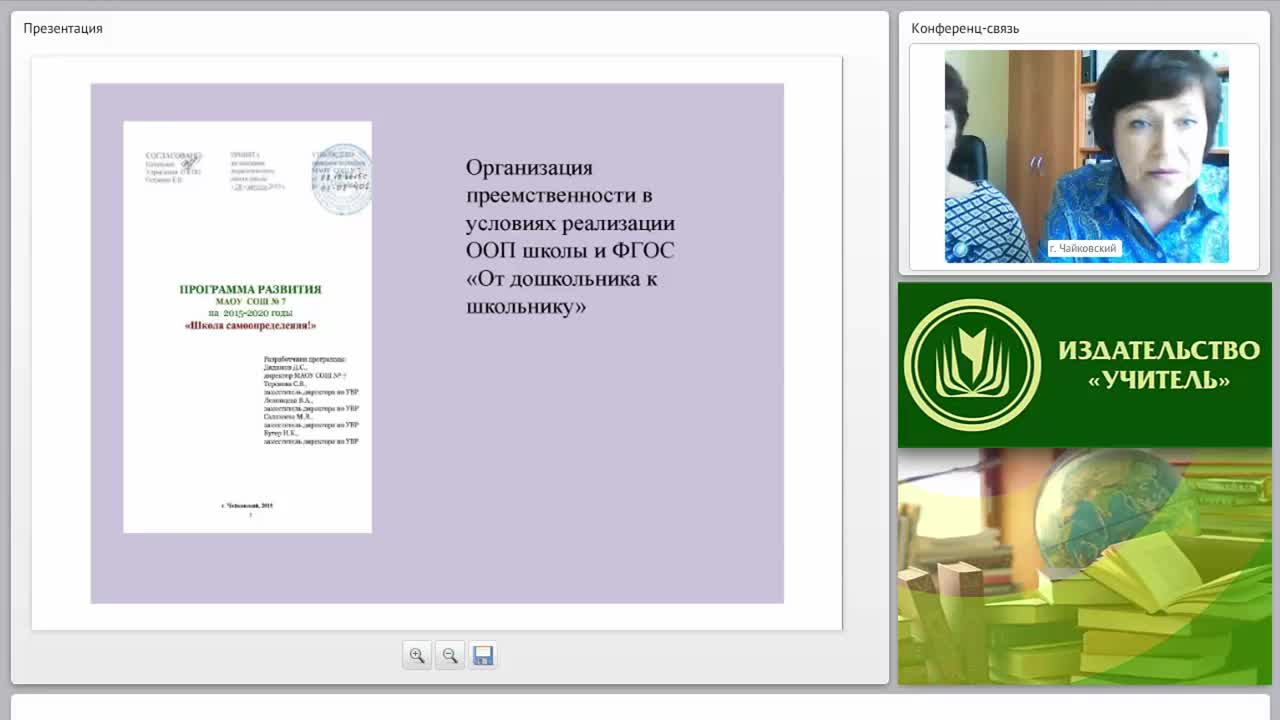Click the books and globe banner image
Image resolution: width=1280 pixels, height=720 pixels.
point(1085,567)
